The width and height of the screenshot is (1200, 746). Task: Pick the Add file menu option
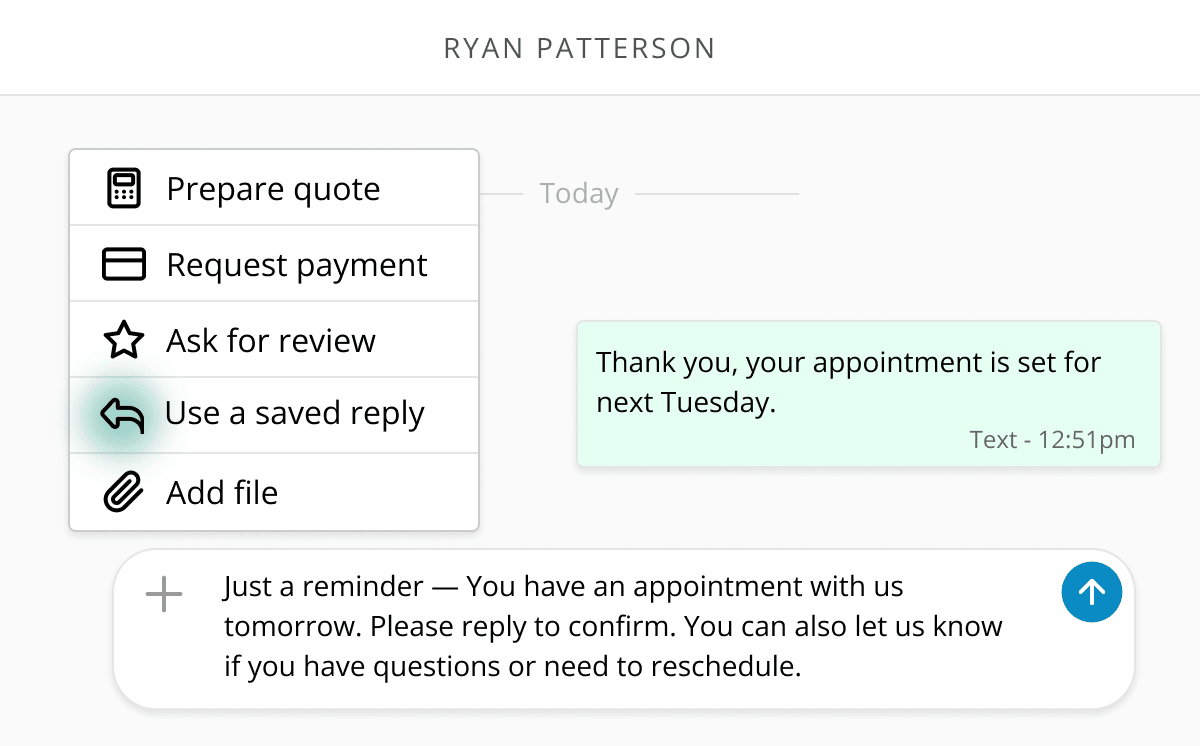(x=274, y=492)
